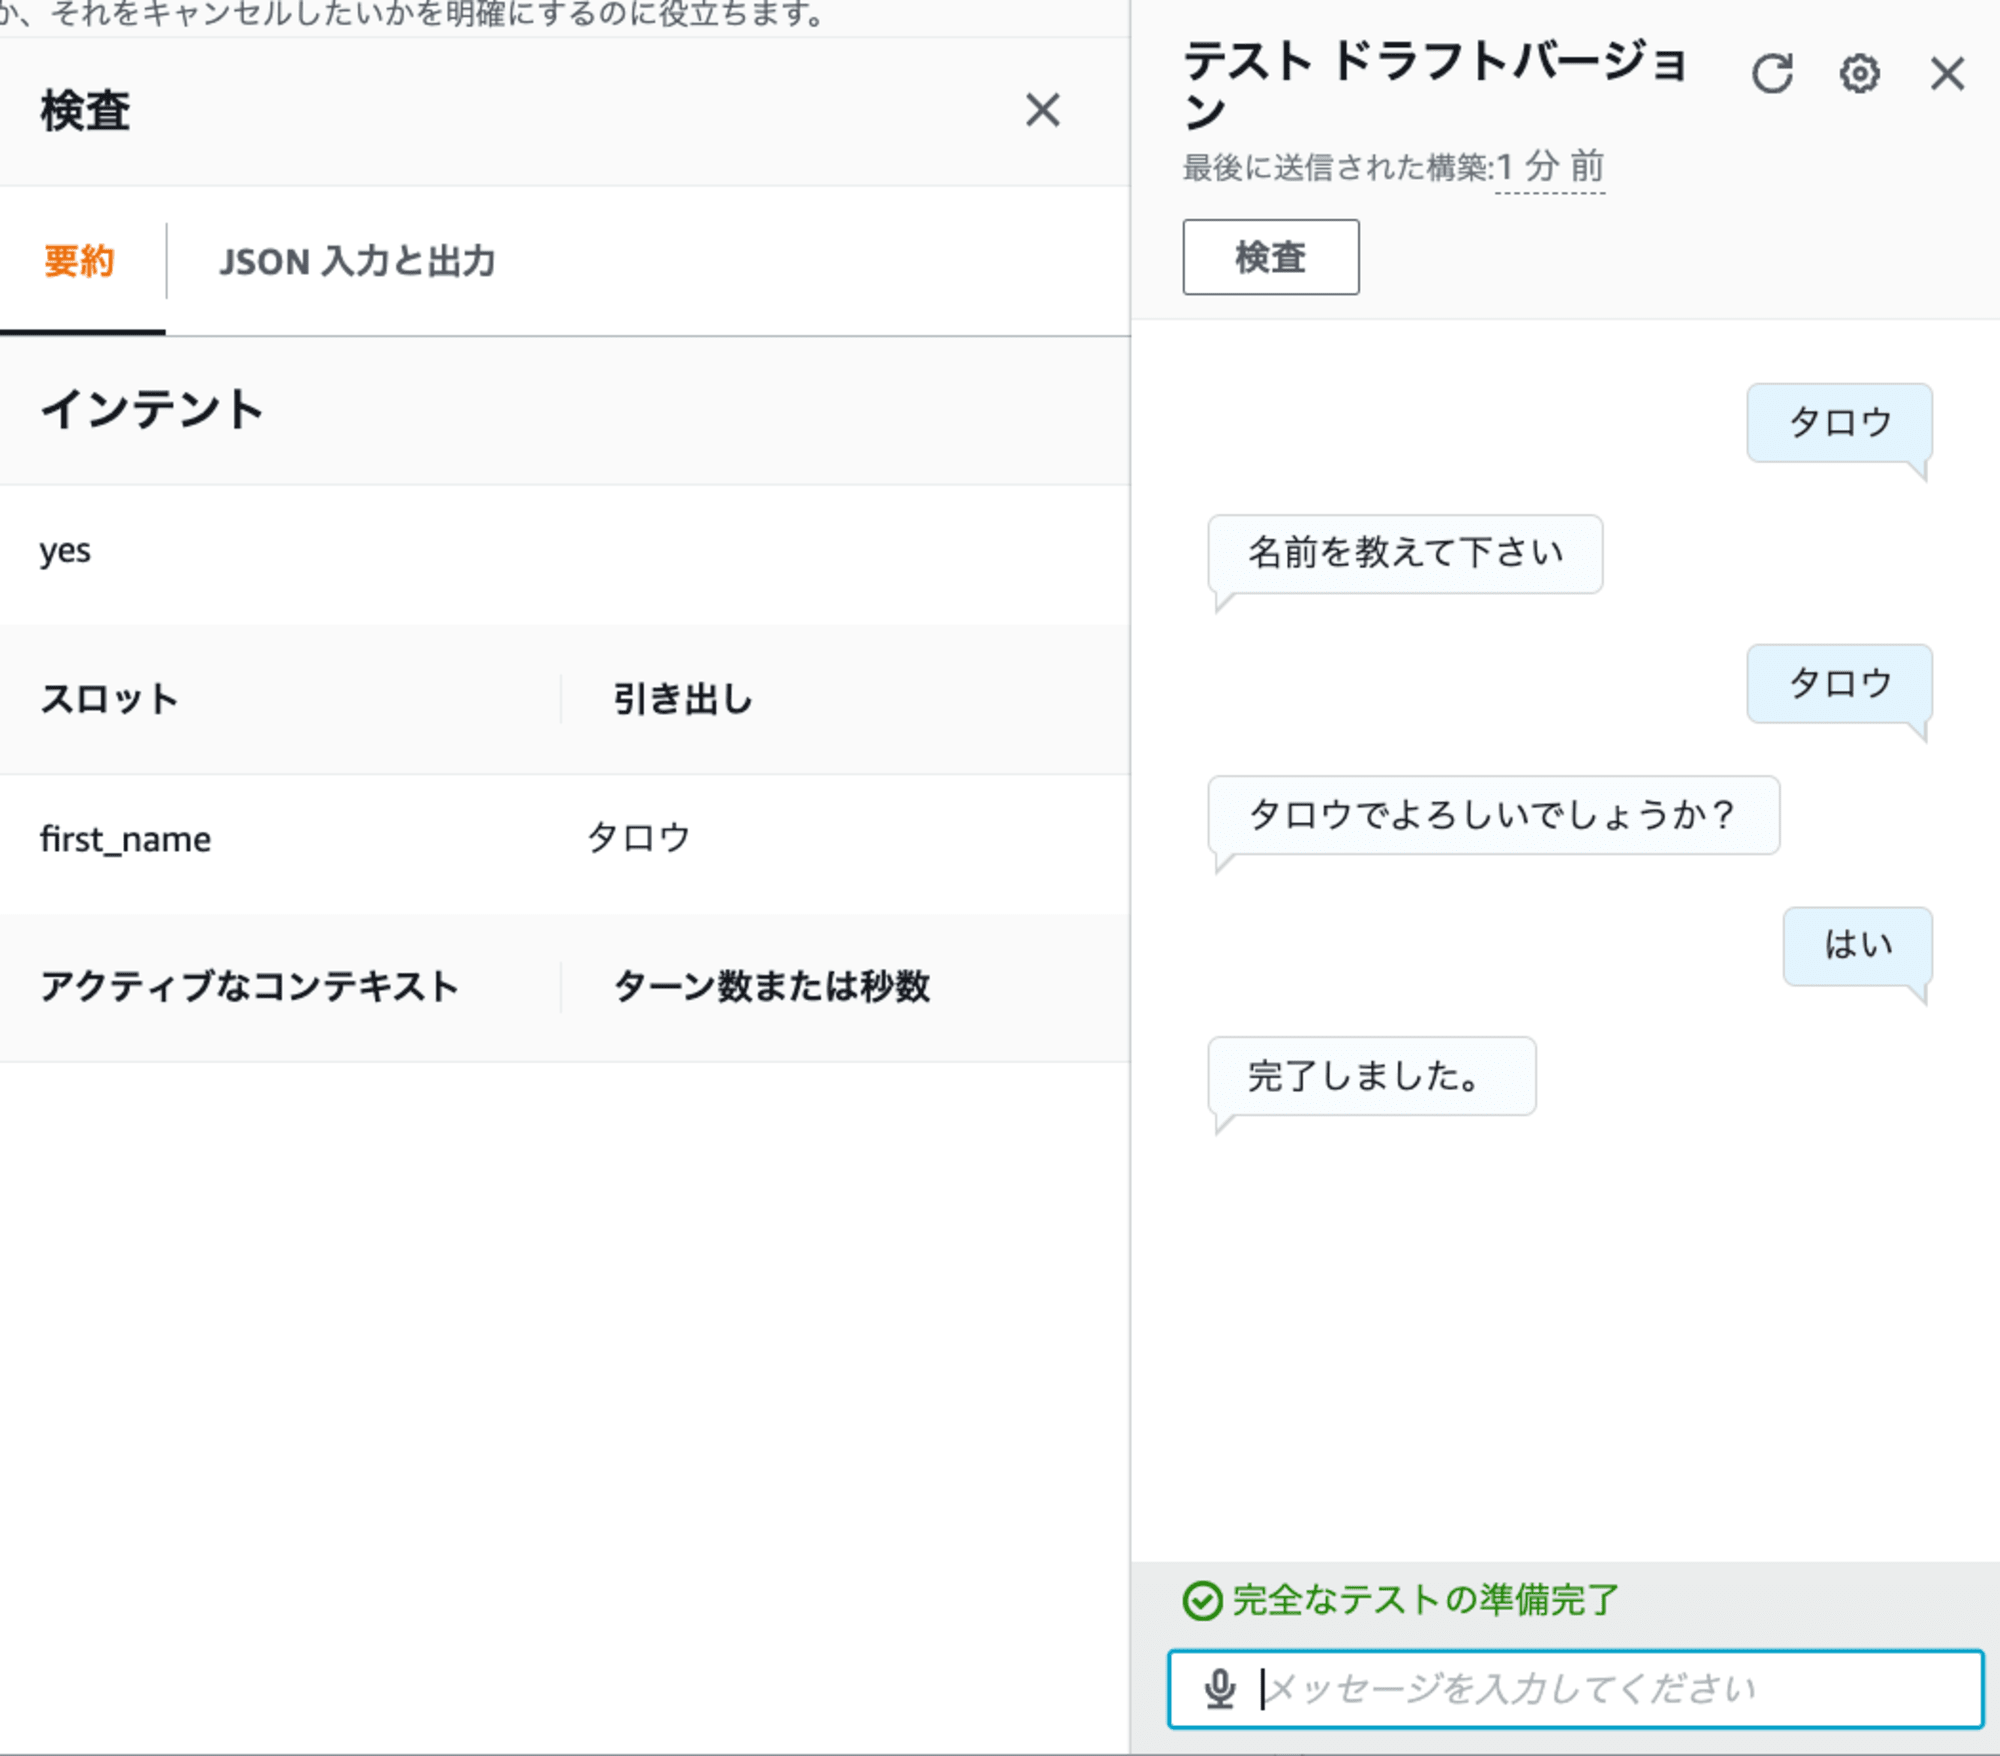Switch to the JSON 入力と出力 tab
Image resolution: width=2000 pixels, height=1756 pixels.
[x=357, y=262]
